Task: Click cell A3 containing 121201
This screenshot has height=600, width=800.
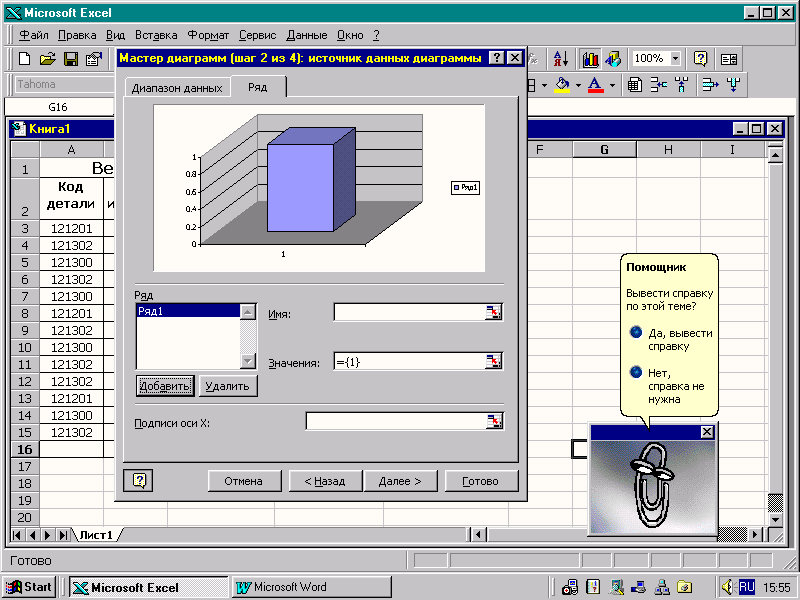Action: [71, 229]
